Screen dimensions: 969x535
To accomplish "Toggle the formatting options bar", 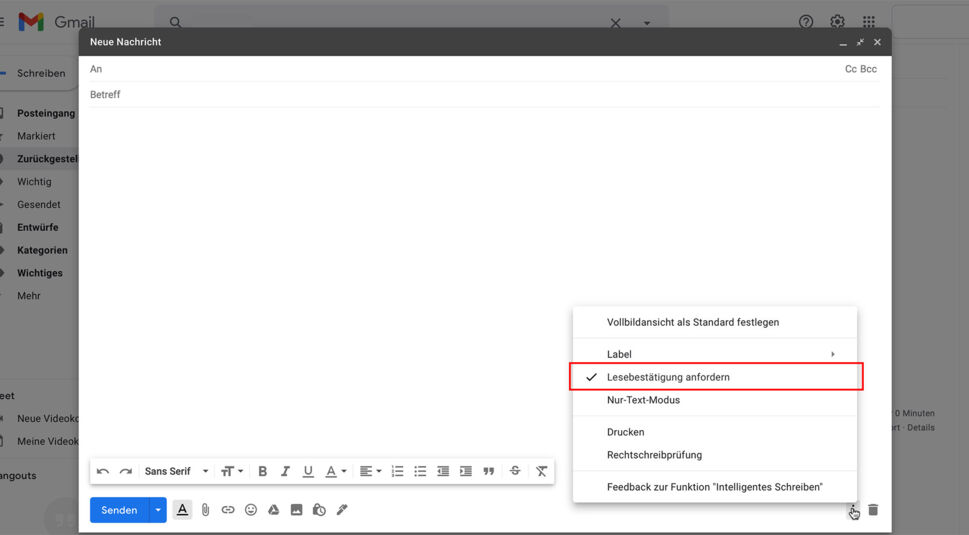I will point(182,510).
